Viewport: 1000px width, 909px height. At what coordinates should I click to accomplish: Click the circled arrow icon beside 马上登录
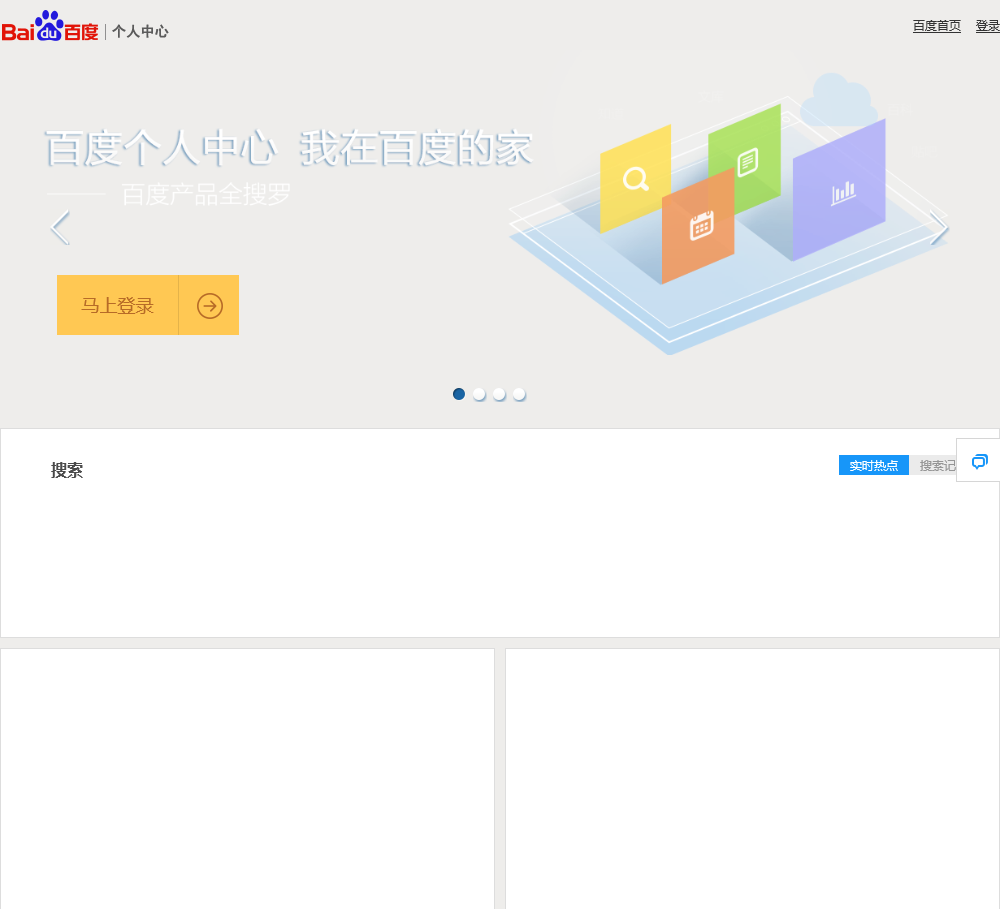(210, 306)
